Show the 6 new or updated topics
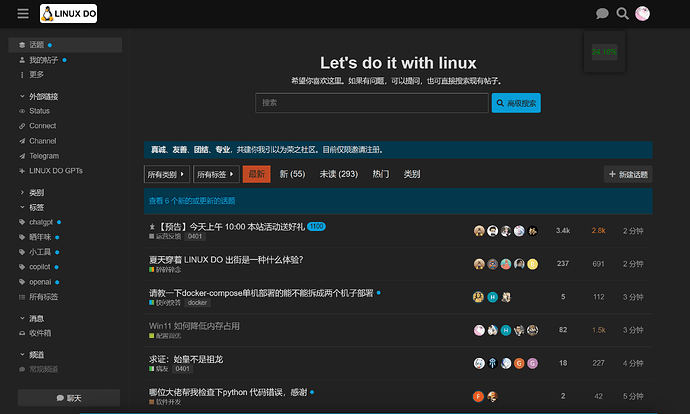690x414 pixels. click(x=192, y=201)
